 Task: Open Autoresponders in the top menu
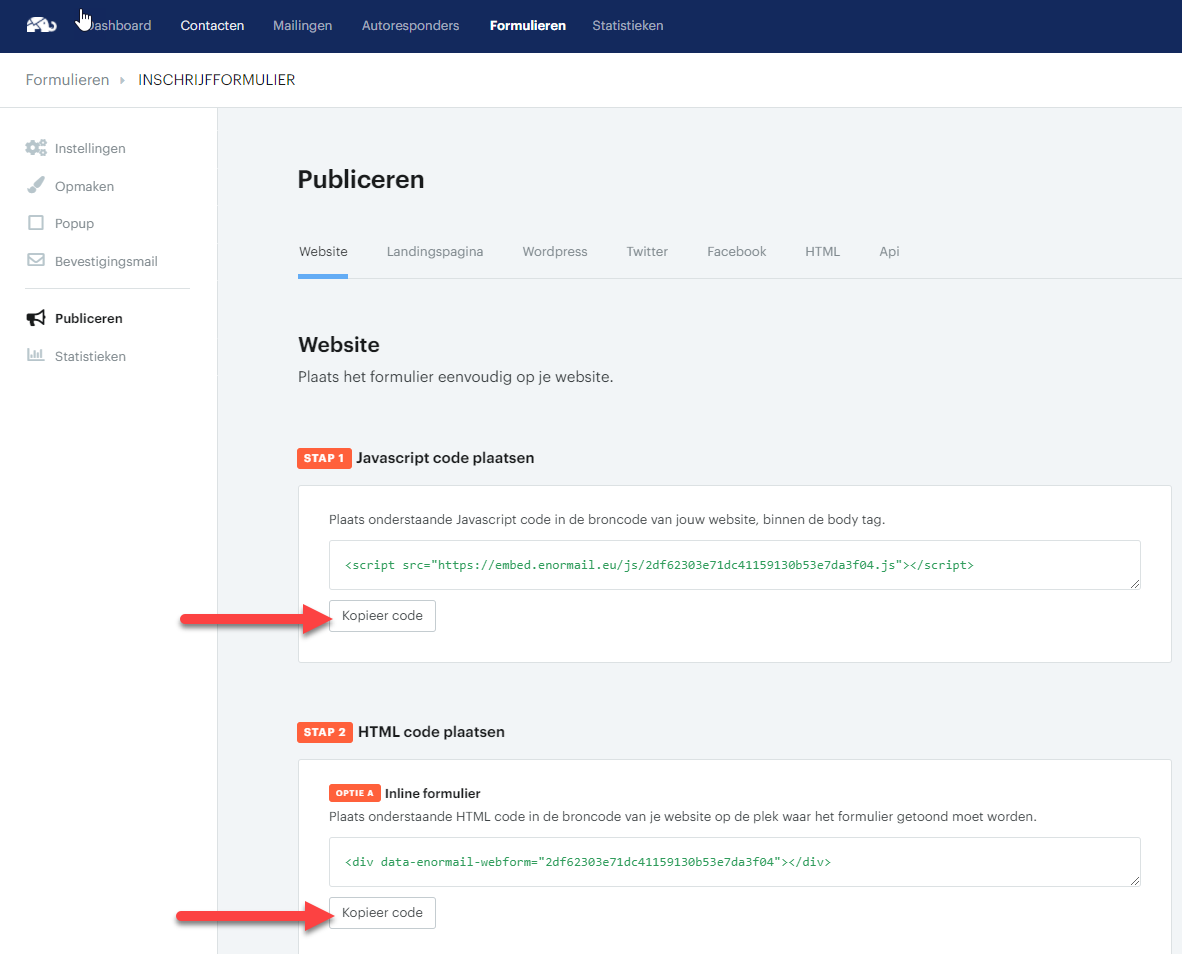pyautogui.click(x=410, y=26)
